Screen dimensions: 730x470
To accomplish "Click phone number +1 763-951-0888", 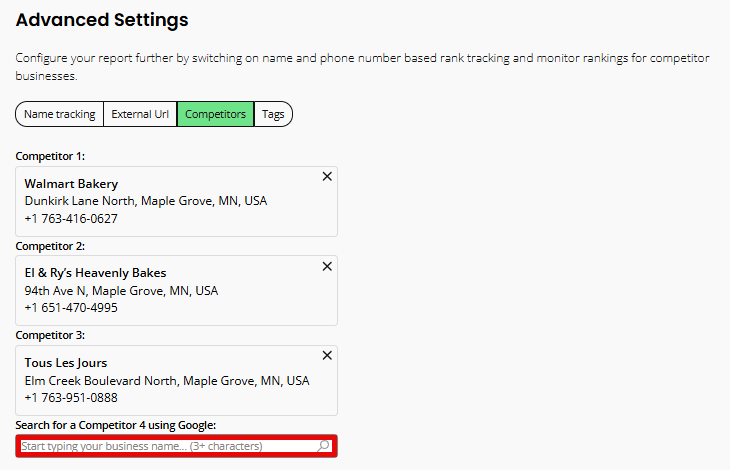I will 71,398.
